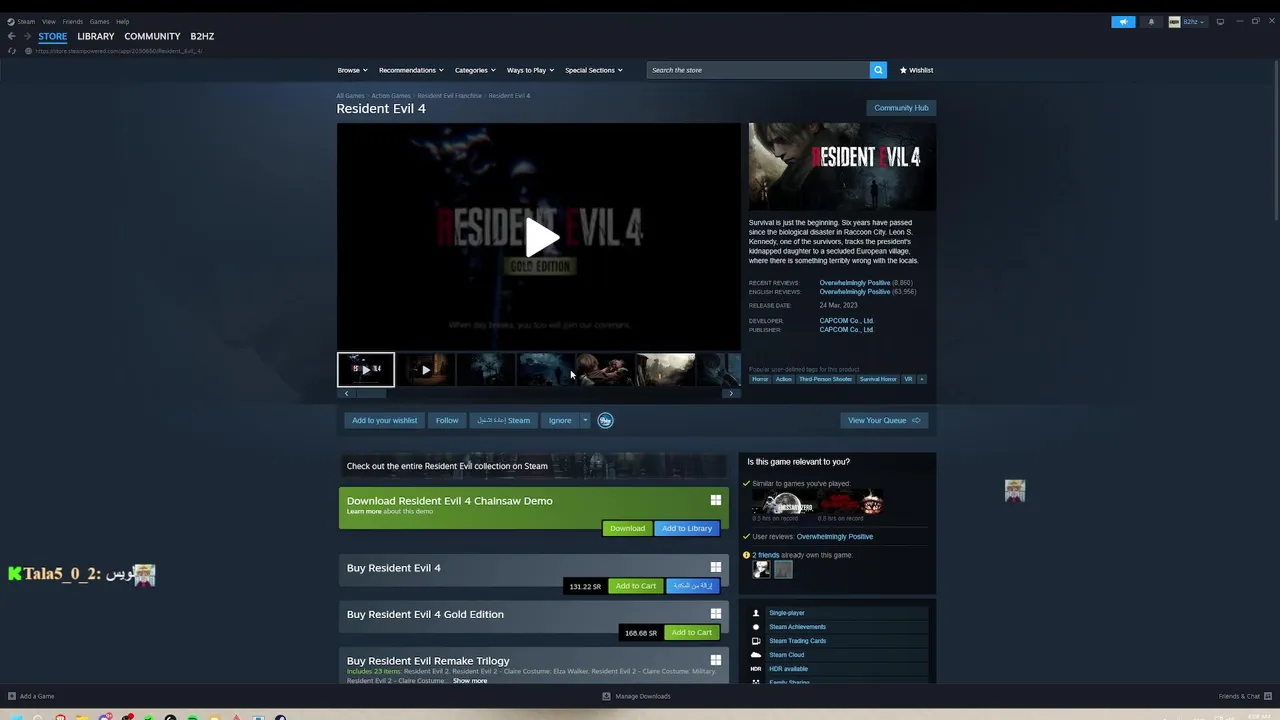Open CAPCOM developer link
The height and width of the screenshot is (720, 1280).
(846, 321)
